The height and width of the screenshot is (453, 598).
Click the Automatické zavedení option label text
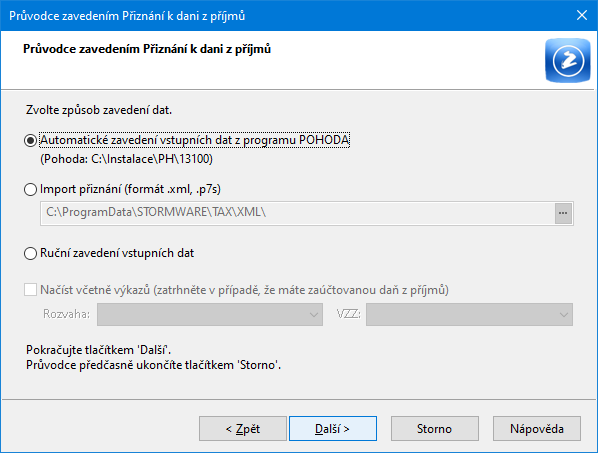195,140
